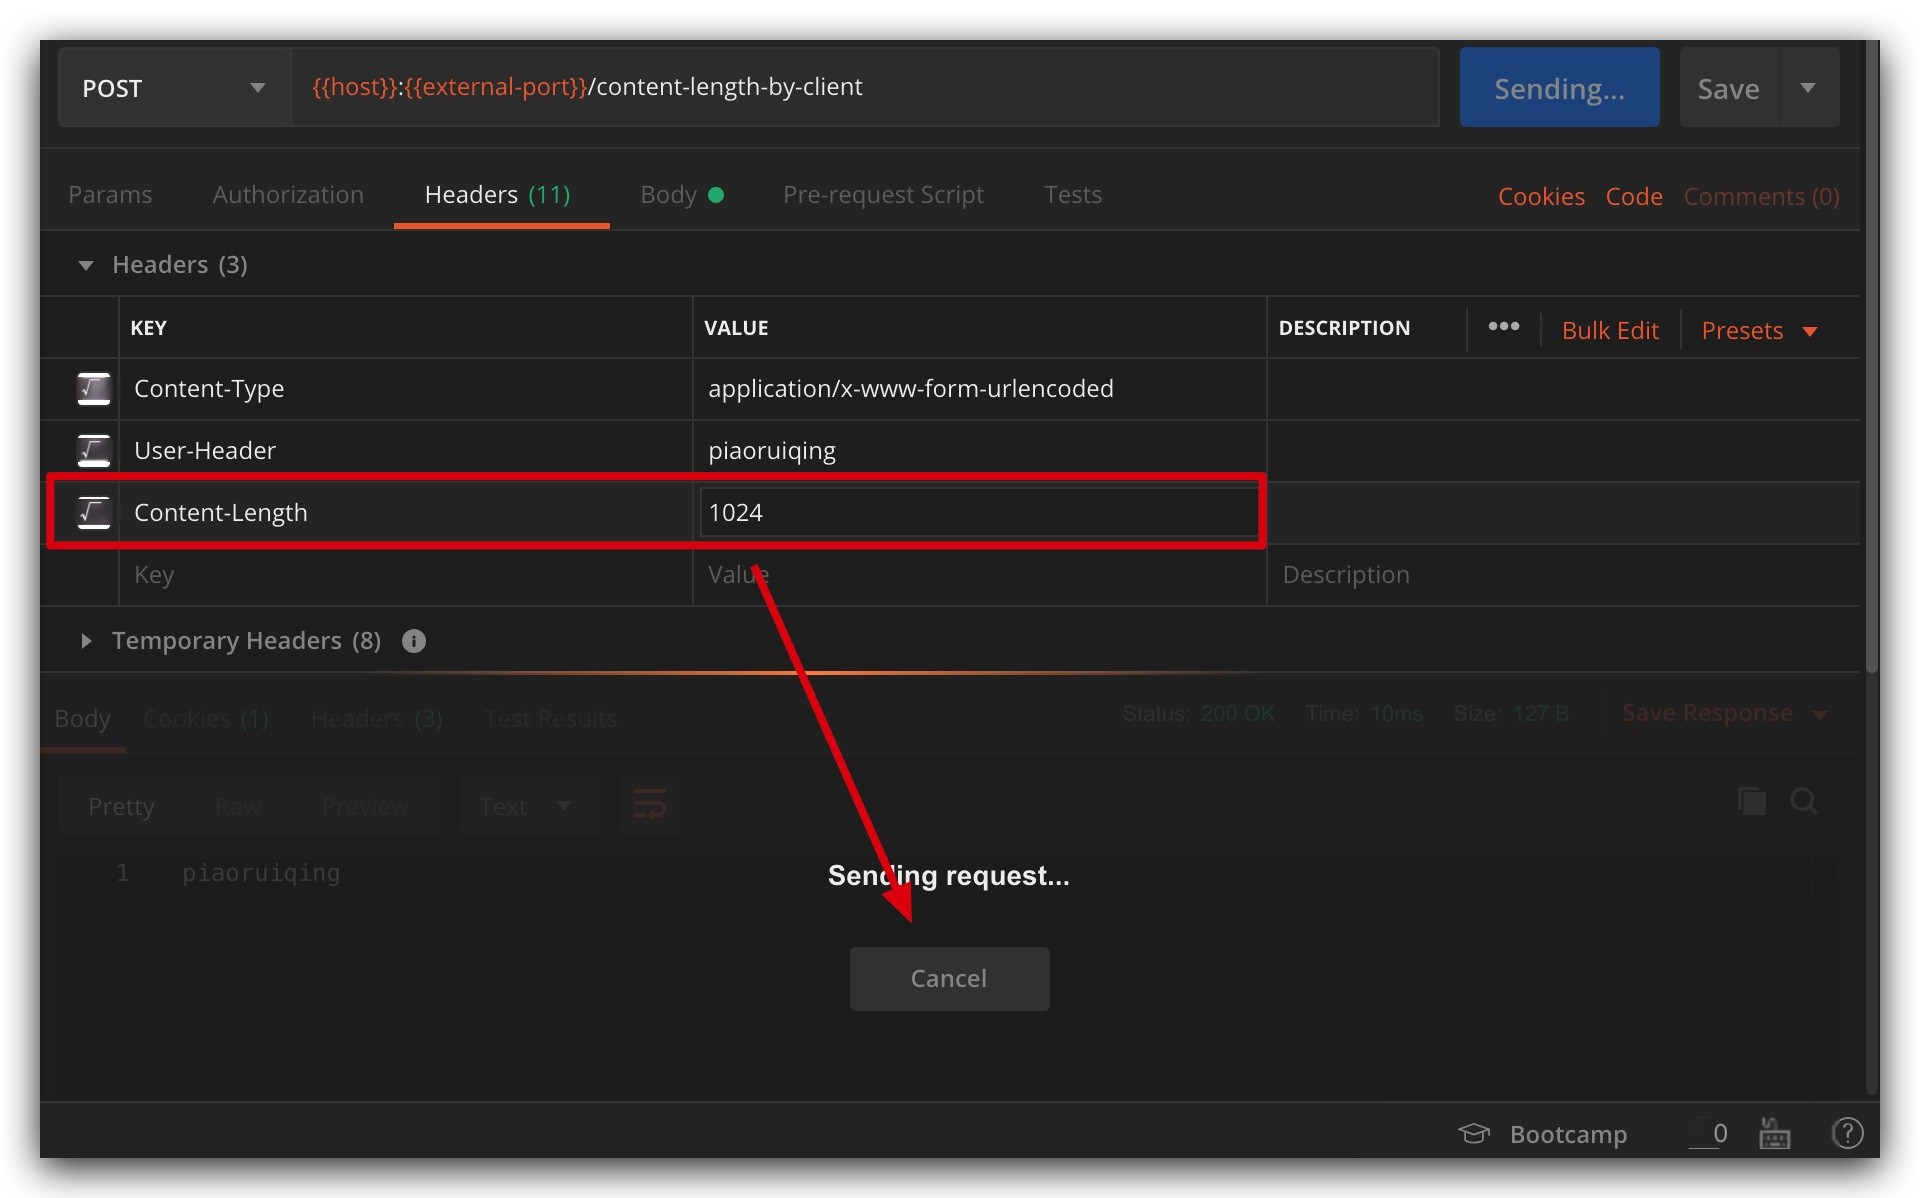This screenshot has height=1198, width=1920.
Task: Uncheck the User-Header row checkbox
Action: (x=94, y=450)
